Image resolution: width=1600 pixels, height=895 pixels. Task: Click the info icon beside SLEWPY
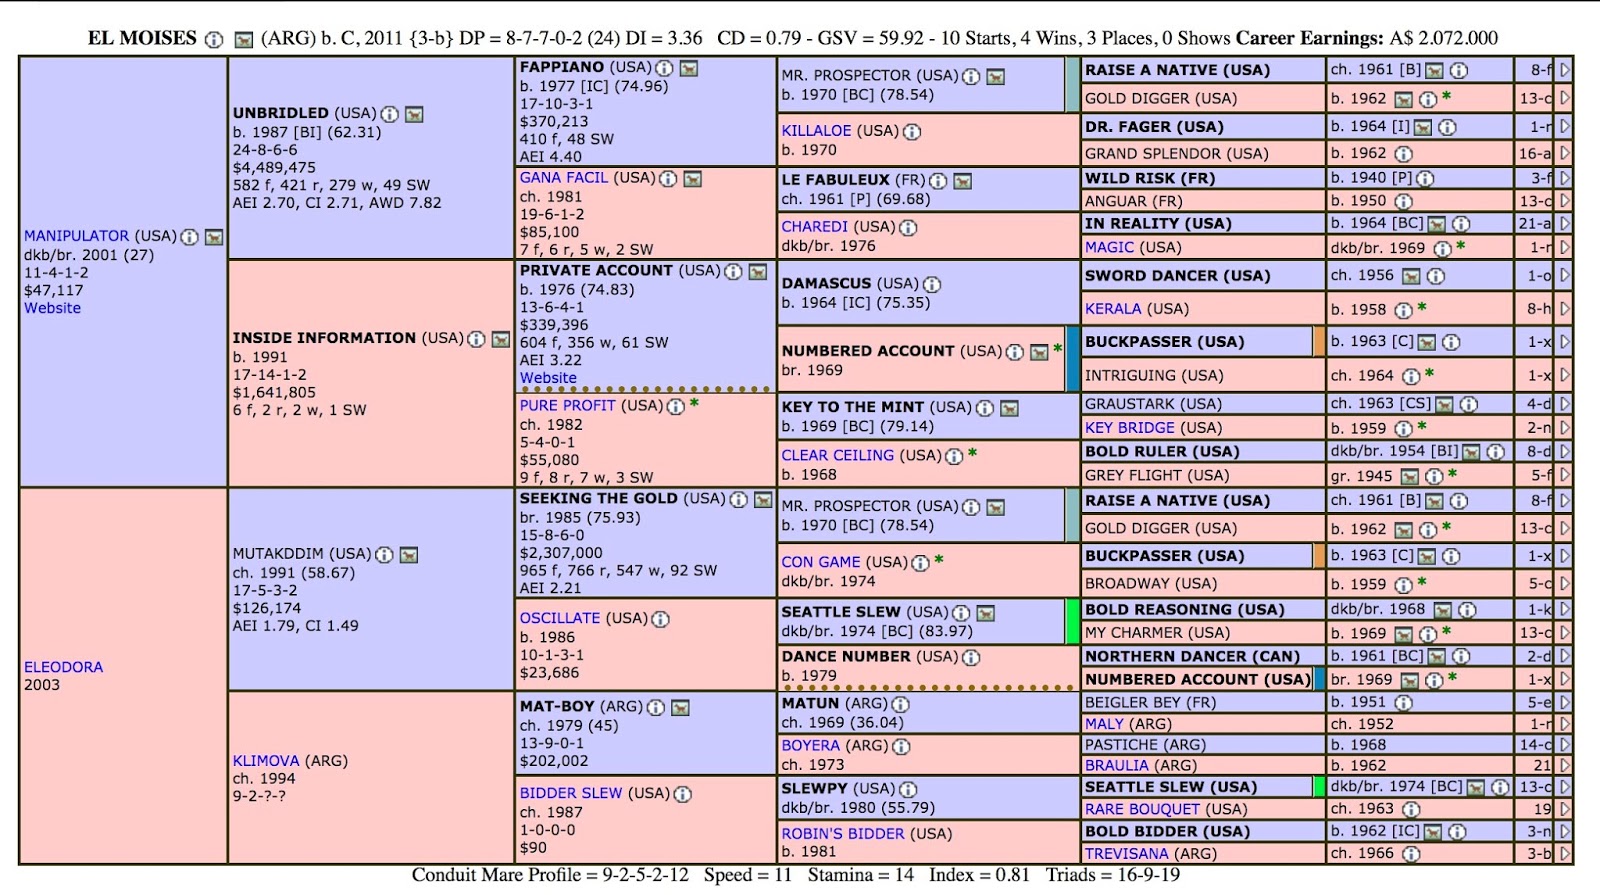coord(908,790)
